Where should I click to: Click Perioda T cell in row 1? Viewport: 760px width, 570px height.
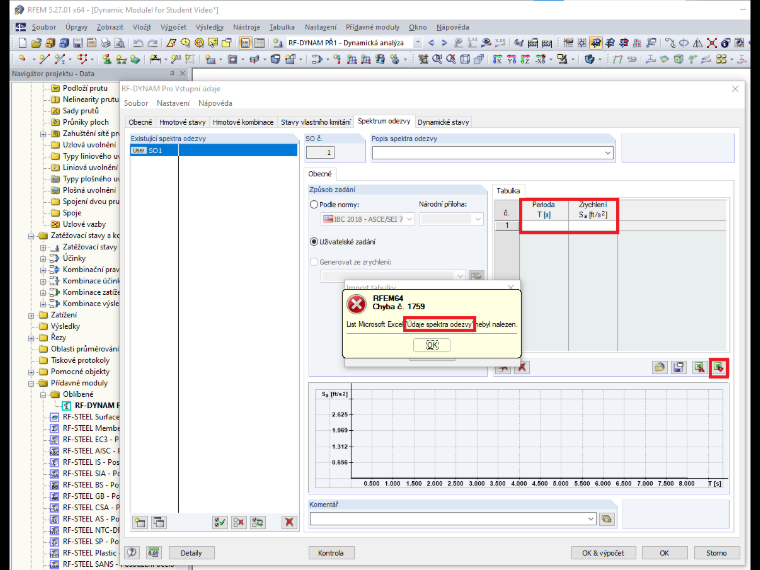(544, 225)
